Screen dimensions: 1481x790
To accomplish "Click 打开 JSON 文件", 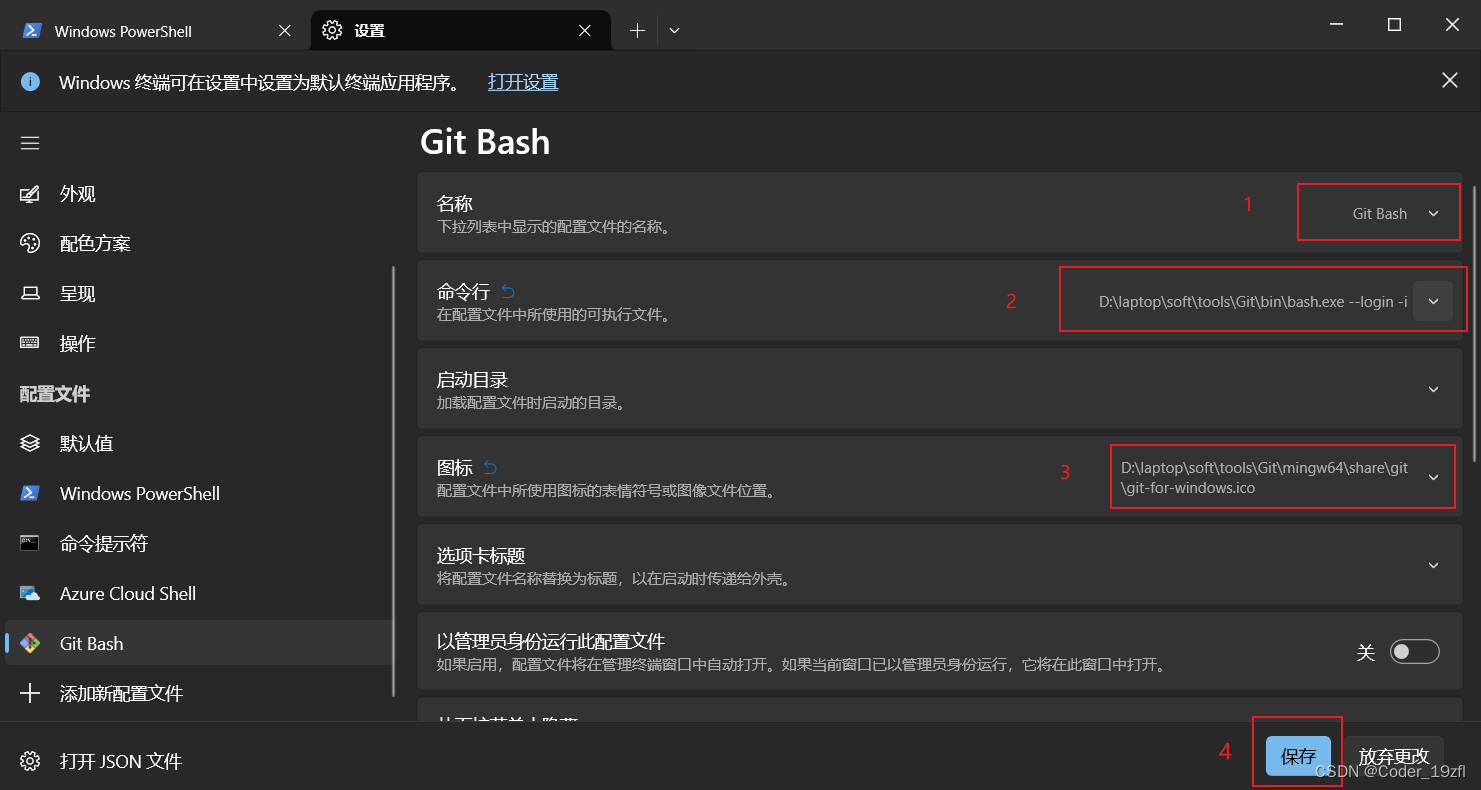I will tap(198, 761).
